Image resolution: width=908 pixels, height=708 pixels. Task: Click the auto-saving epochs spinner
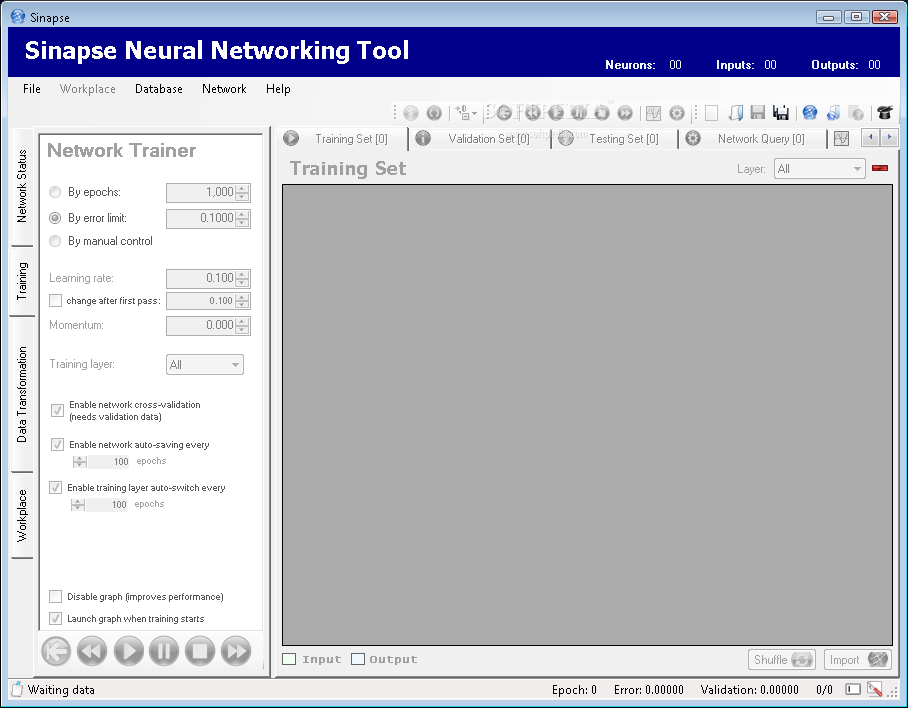[x=80, y=461]
